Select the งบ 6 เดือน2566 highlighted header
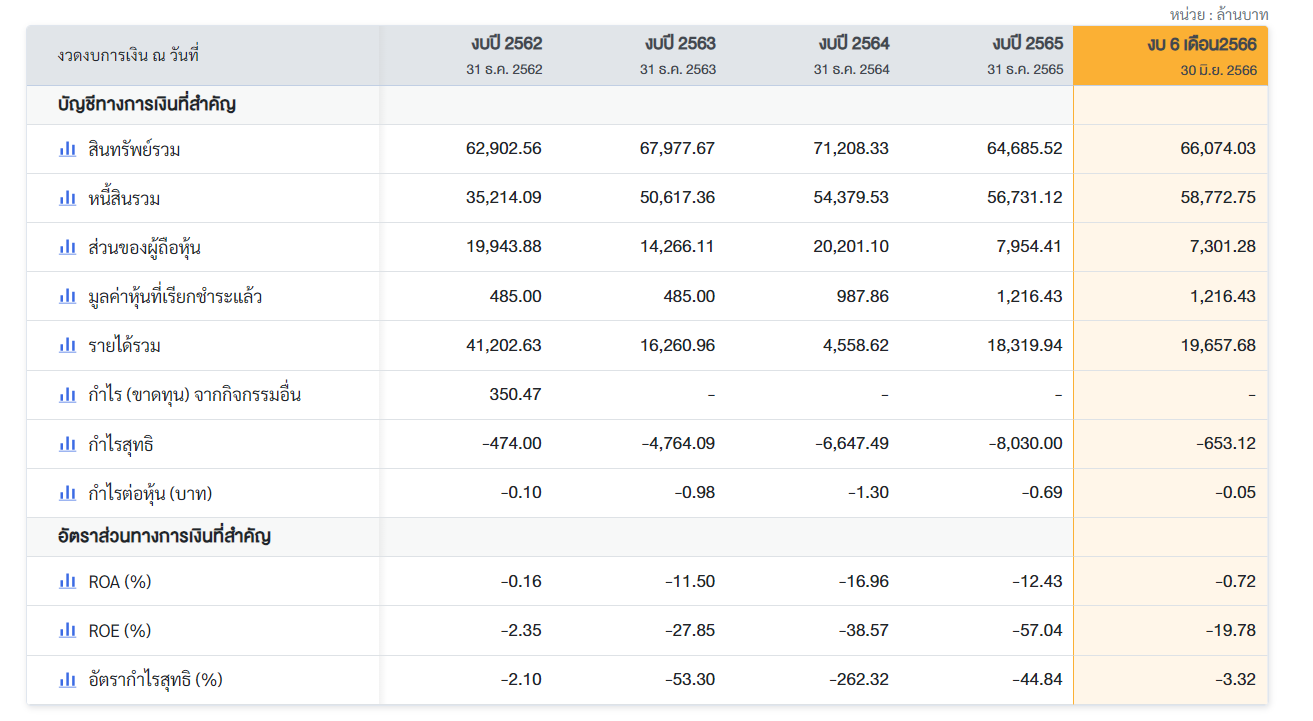Image resolution: width=1313 pixels, height=721 pixels. 1170,55
